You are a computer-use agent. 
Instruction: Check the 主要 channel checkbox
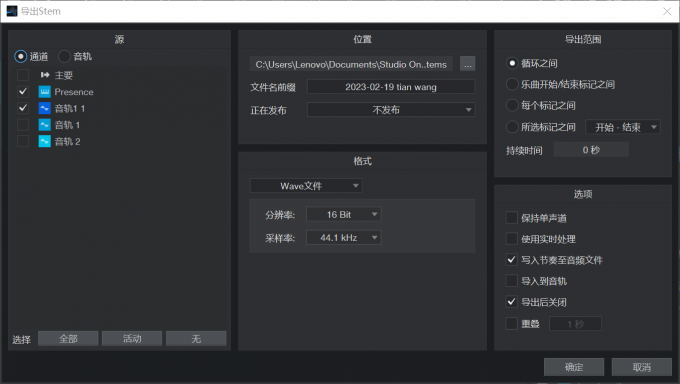click(x=23, y=75)
